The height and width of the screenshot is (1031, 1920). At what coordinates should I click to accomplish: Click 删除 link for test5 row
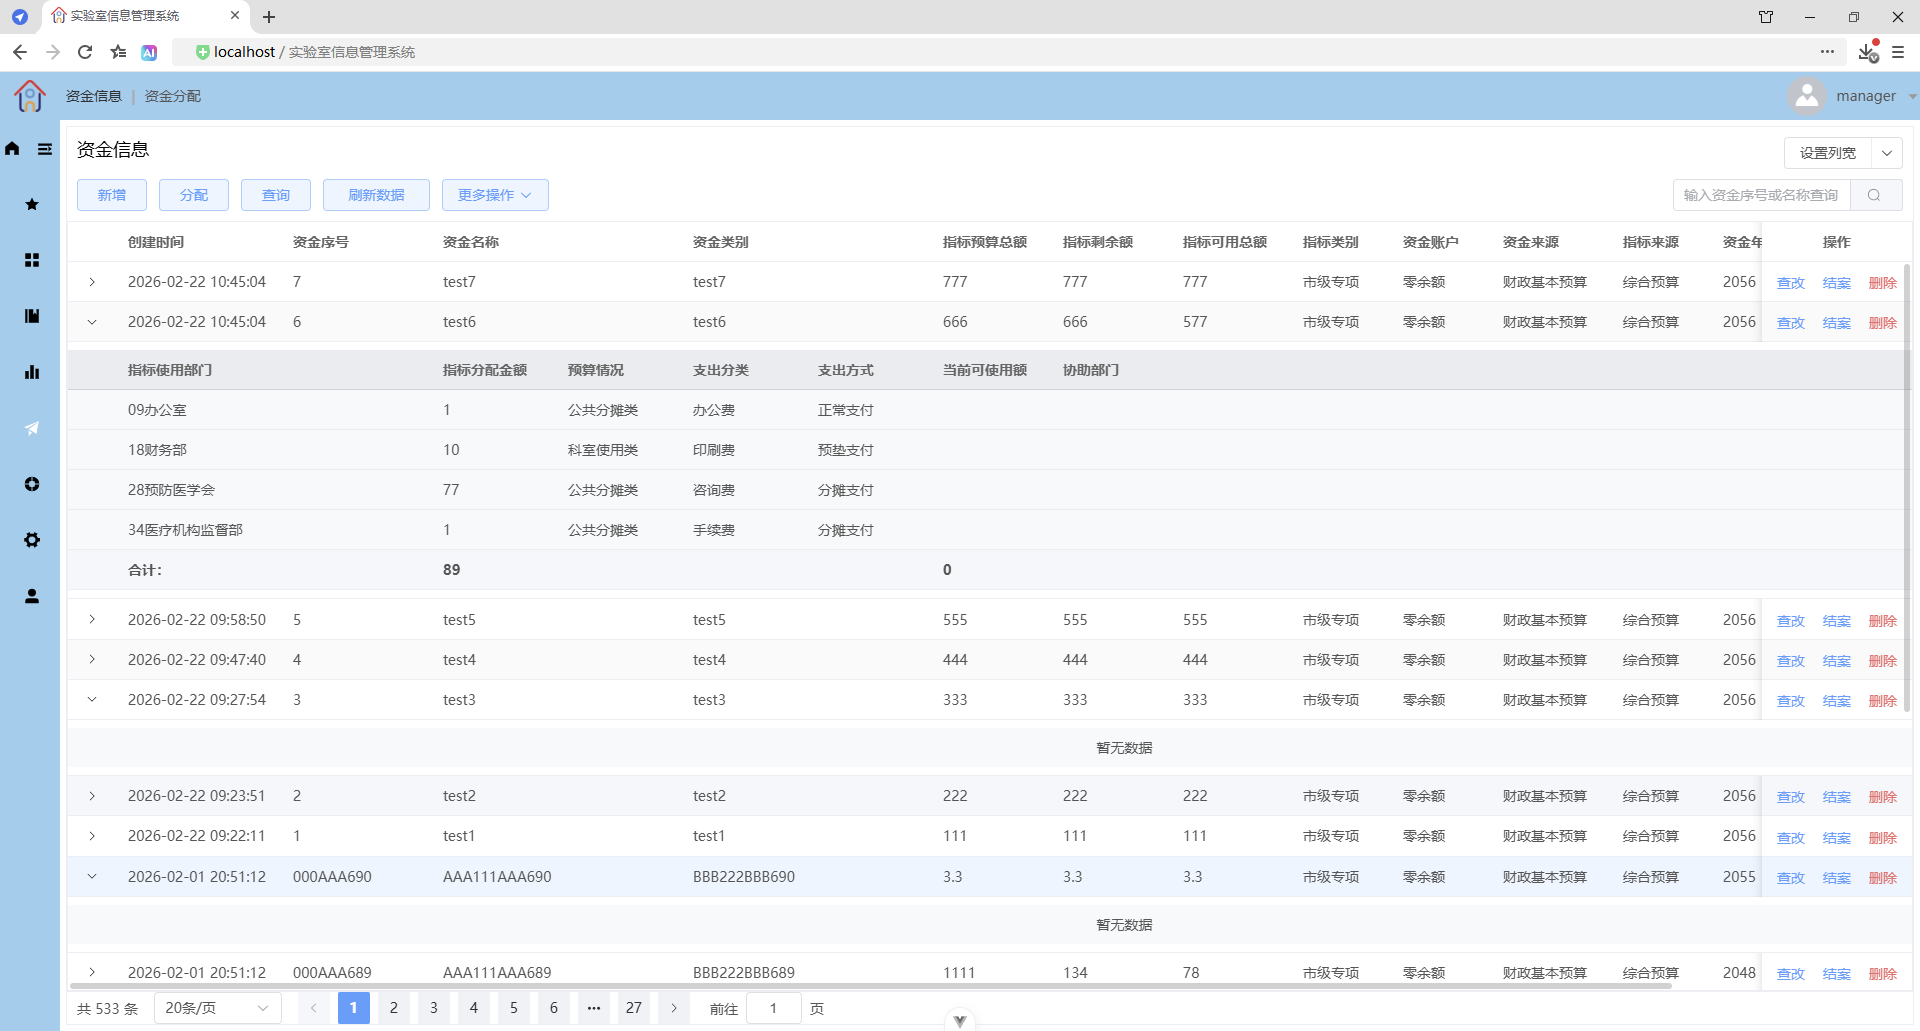[1883, 621]
